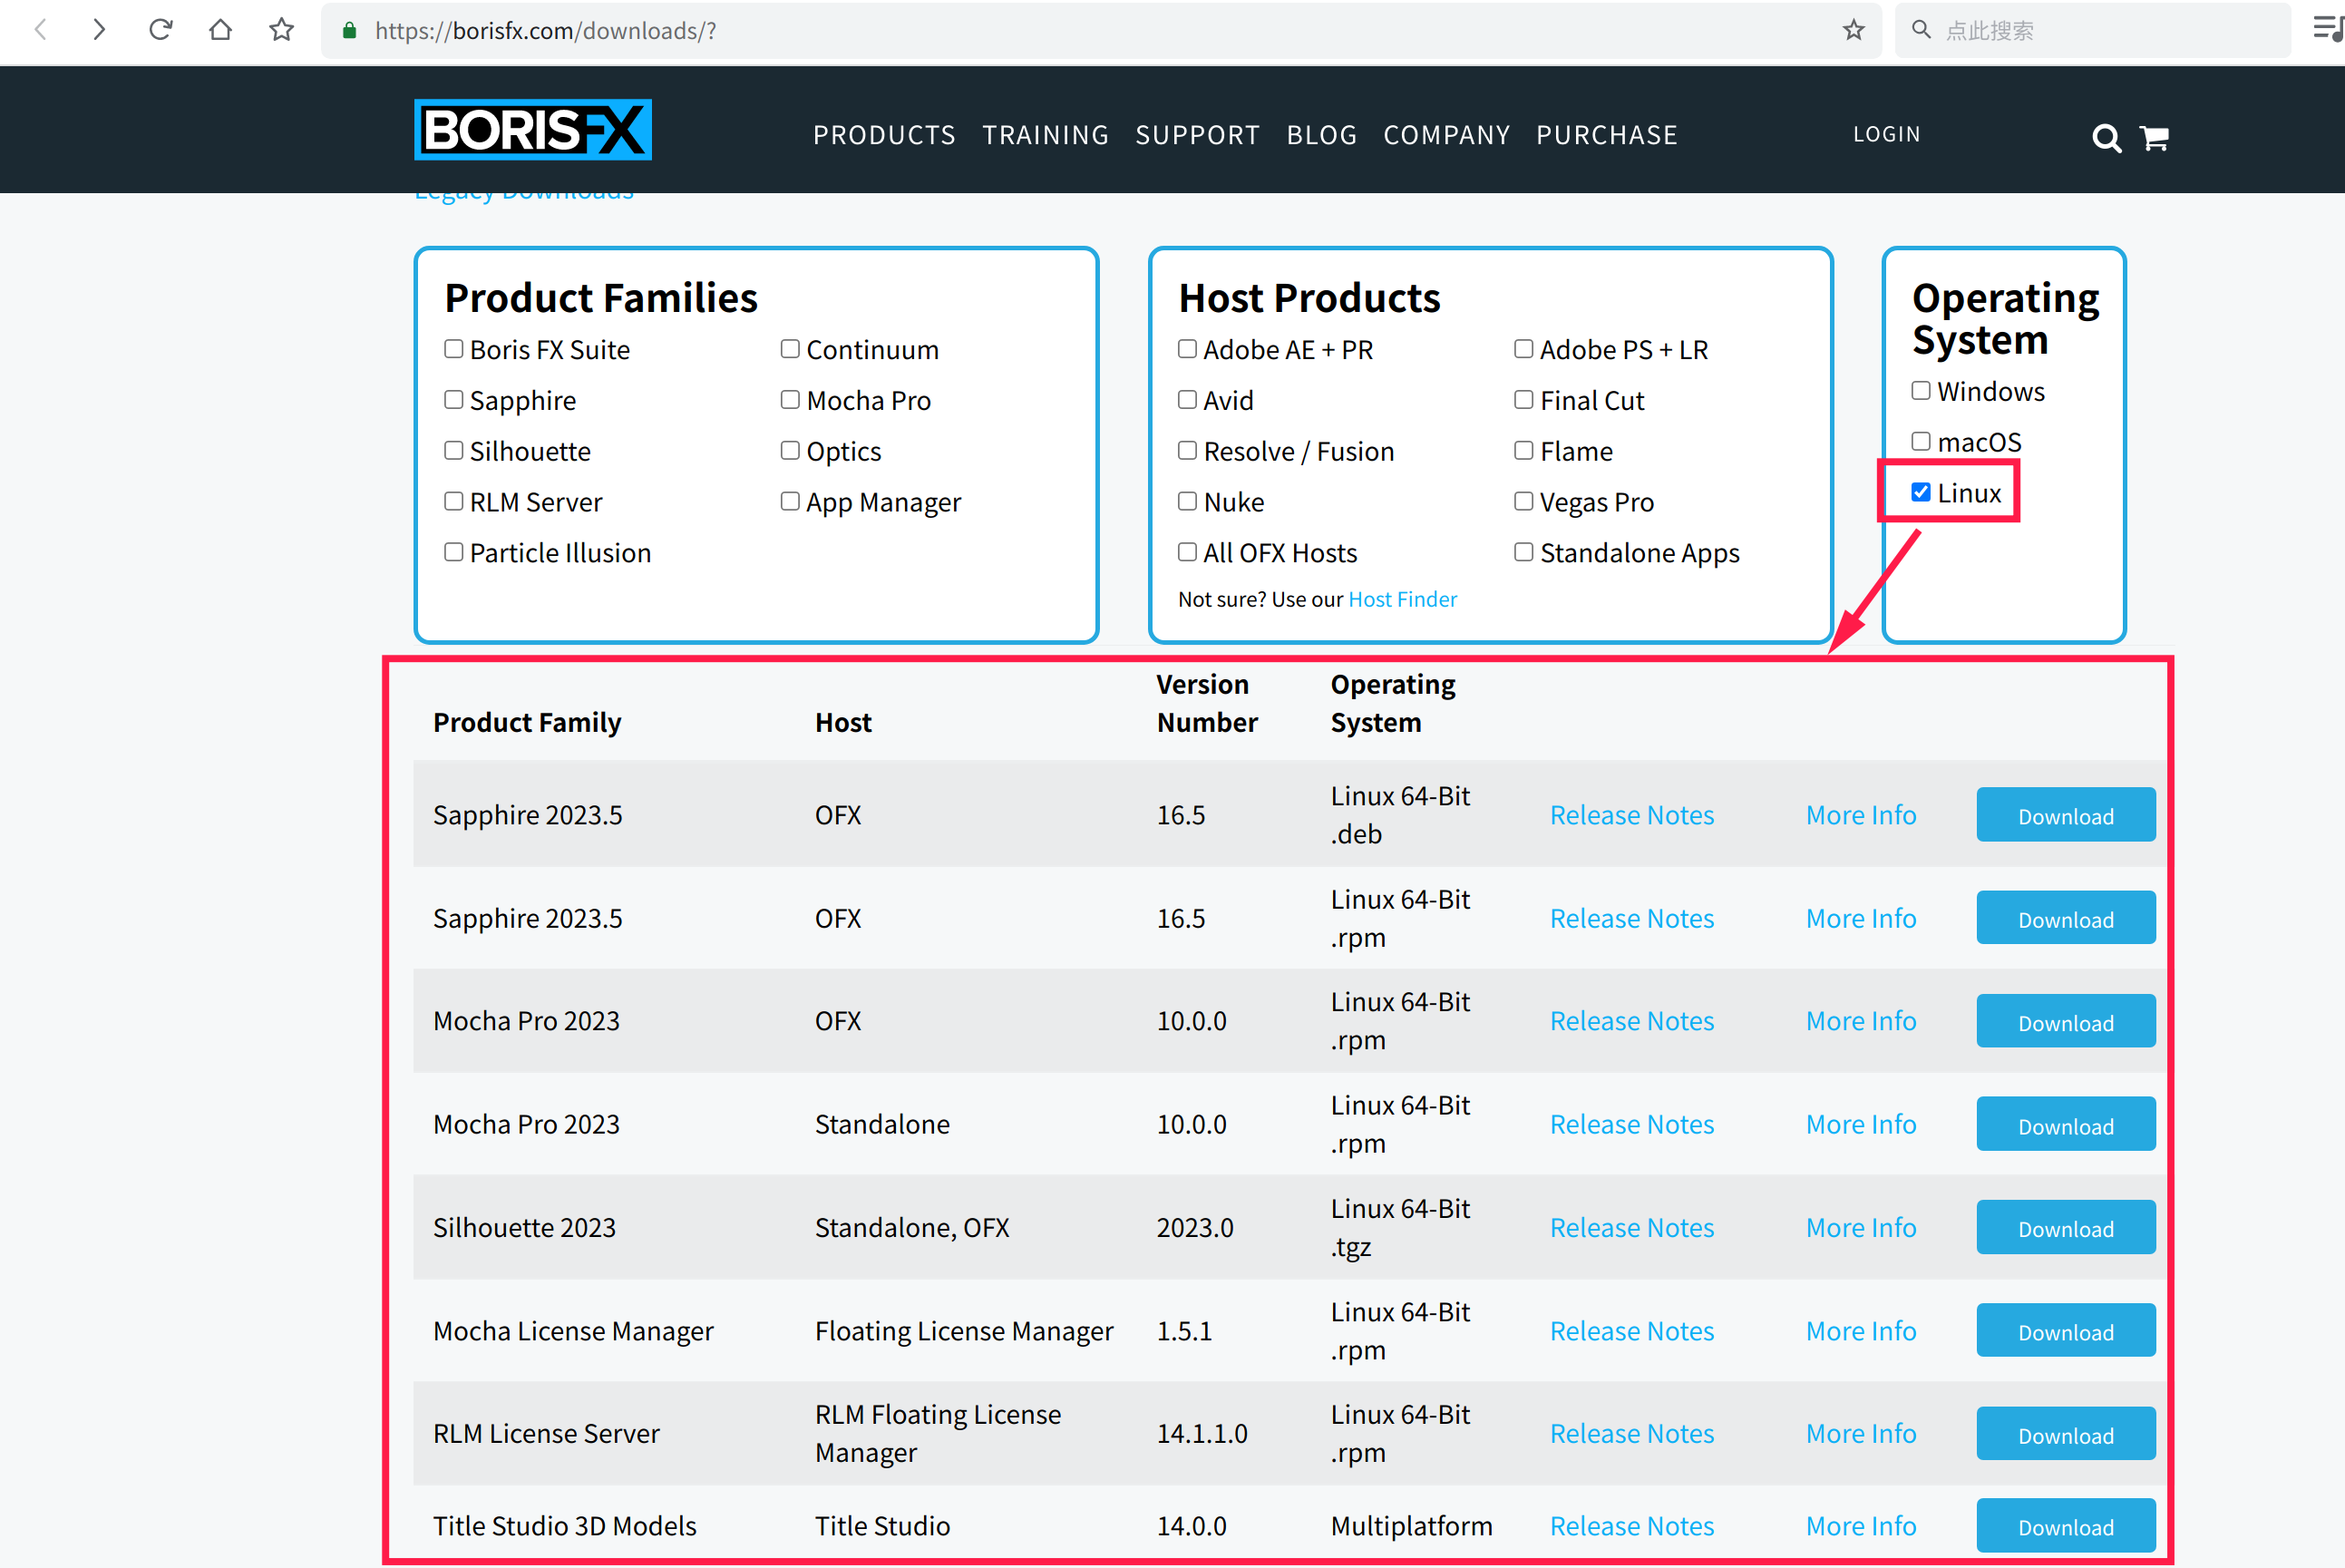Download Sapphire 2023.5 .deb package
Viewport: 2345px width, 1568px height.
click(2065, 815)
